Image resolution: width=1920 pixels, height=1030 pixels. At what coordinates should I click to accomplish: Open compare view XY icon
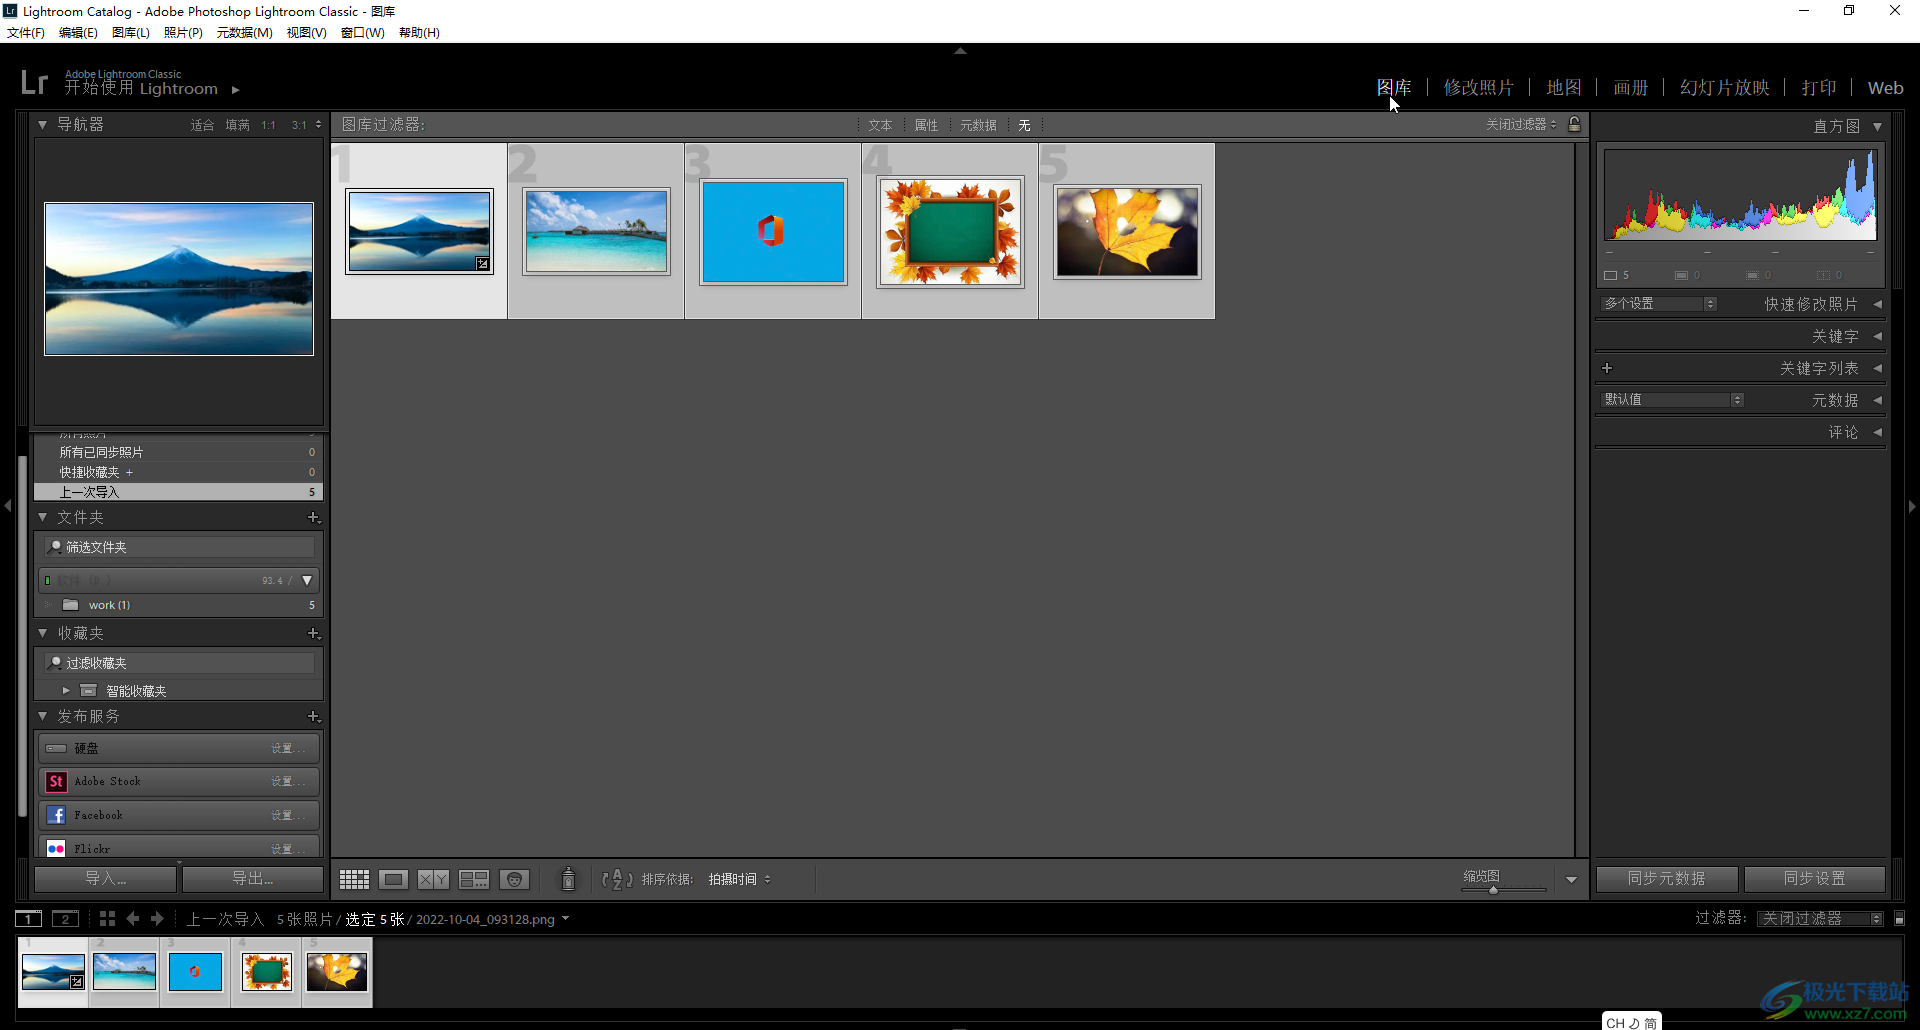coord(433,879)
